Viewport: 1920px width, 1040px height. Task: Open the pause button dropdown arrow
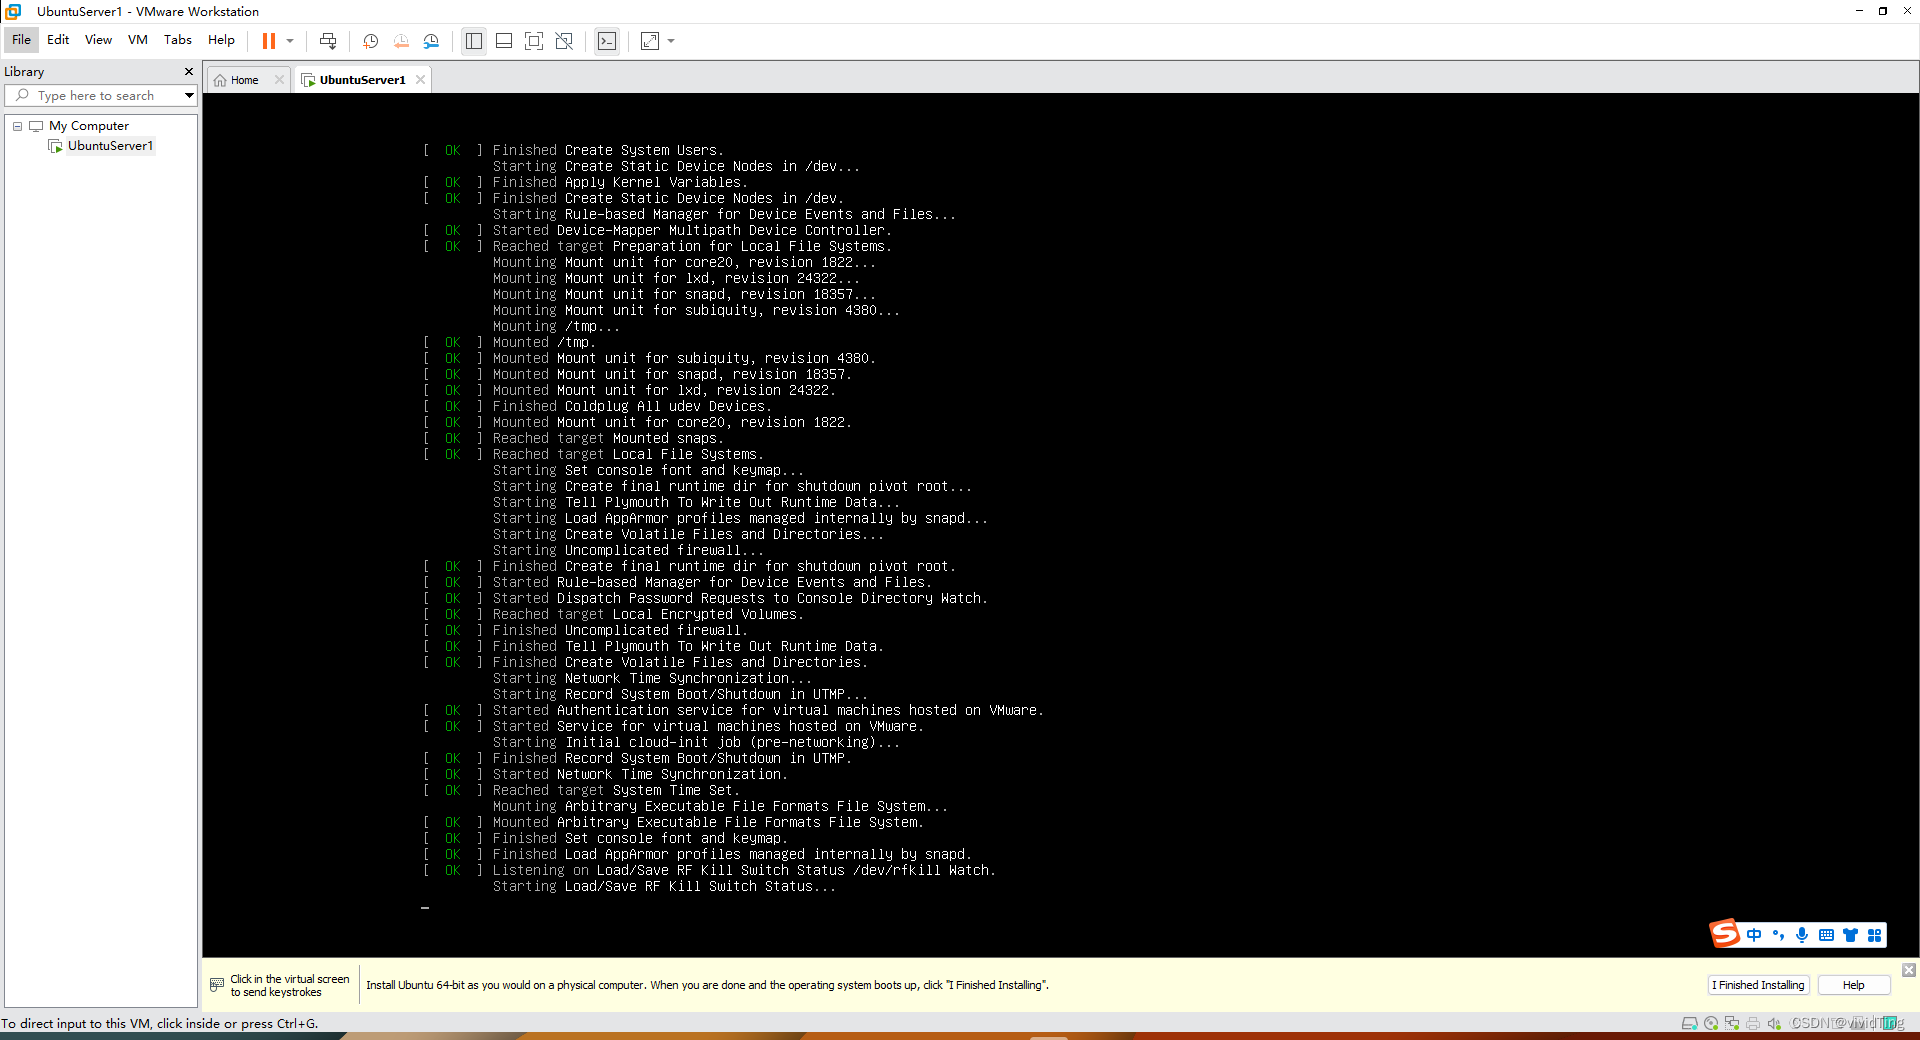pyautogui.click(x=290, y=41)
